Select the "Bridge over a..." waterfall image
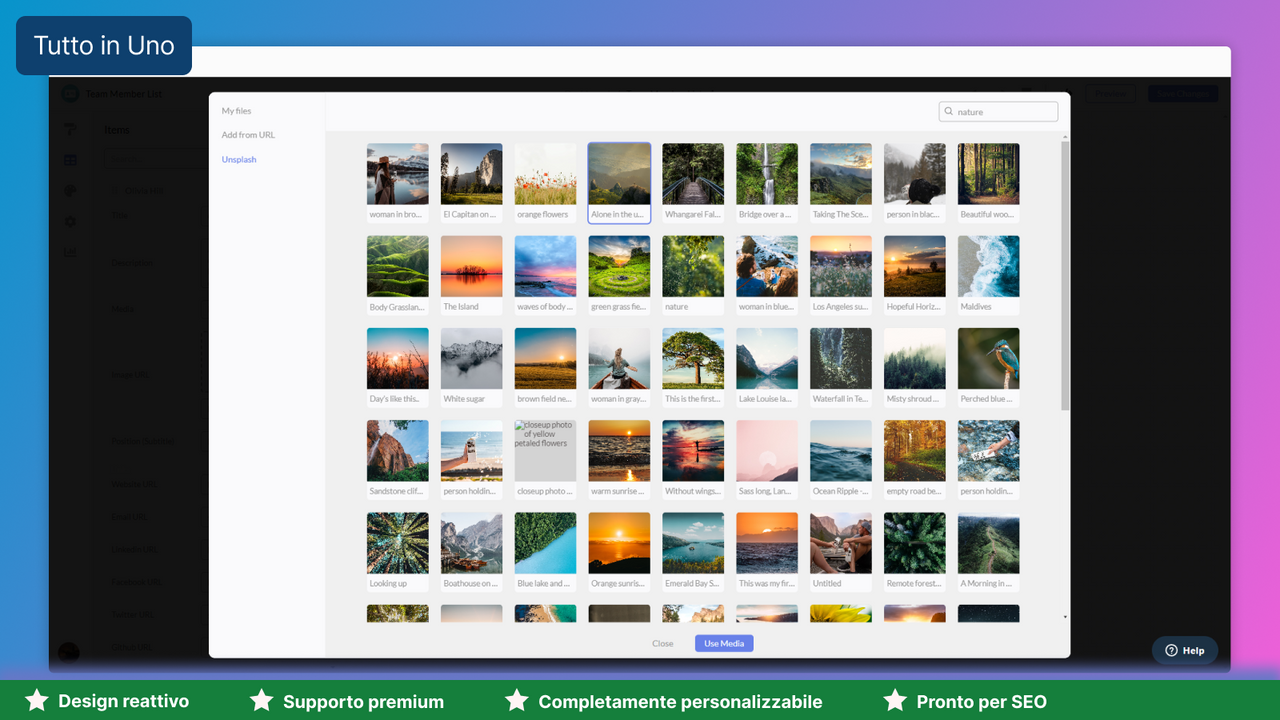Screen dimensions: 1280x720 click(x=767, y=182)
